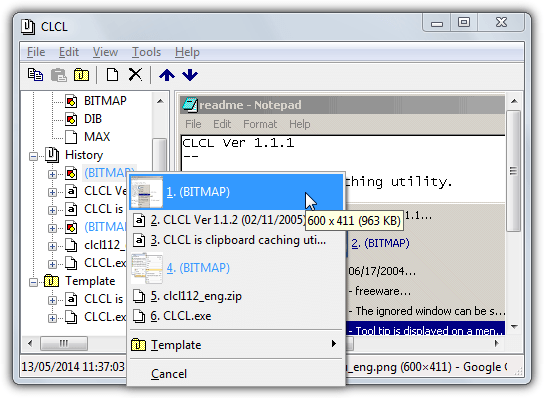
Task: Click the preview pane scroll right arrow
Action: click(x=497, y=344)
